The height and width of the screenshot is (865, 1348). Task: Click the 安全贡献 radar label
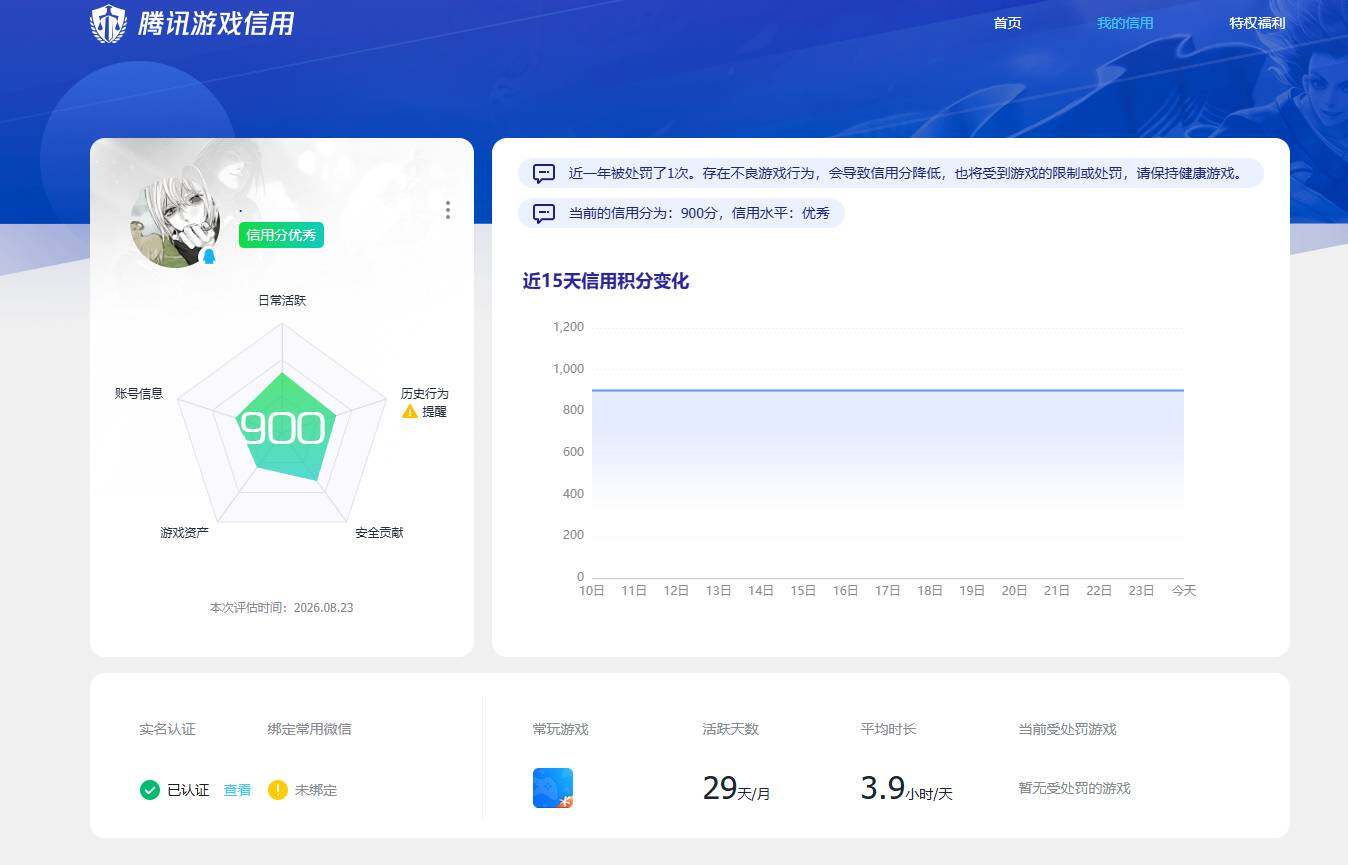tap(379, 533)
